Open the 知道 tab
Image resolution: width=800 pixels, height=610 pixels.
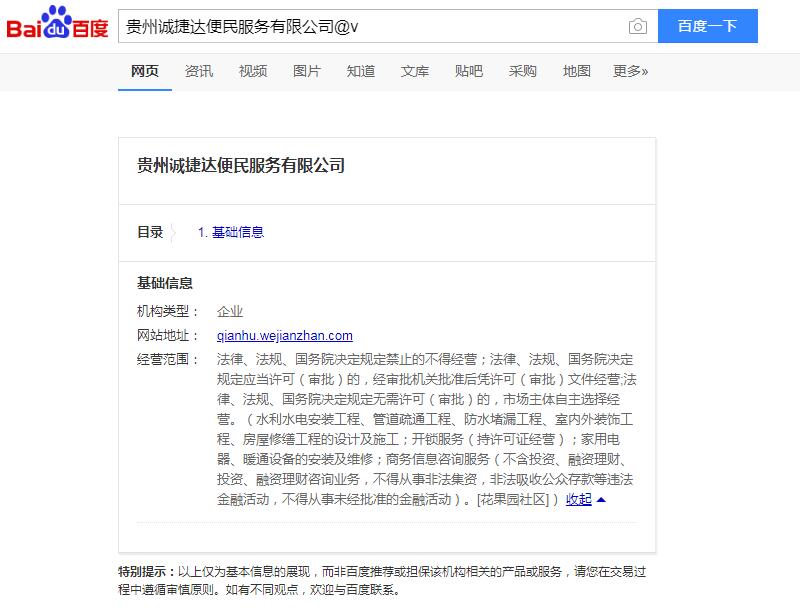pyautogui.click(x=361, y=71)
